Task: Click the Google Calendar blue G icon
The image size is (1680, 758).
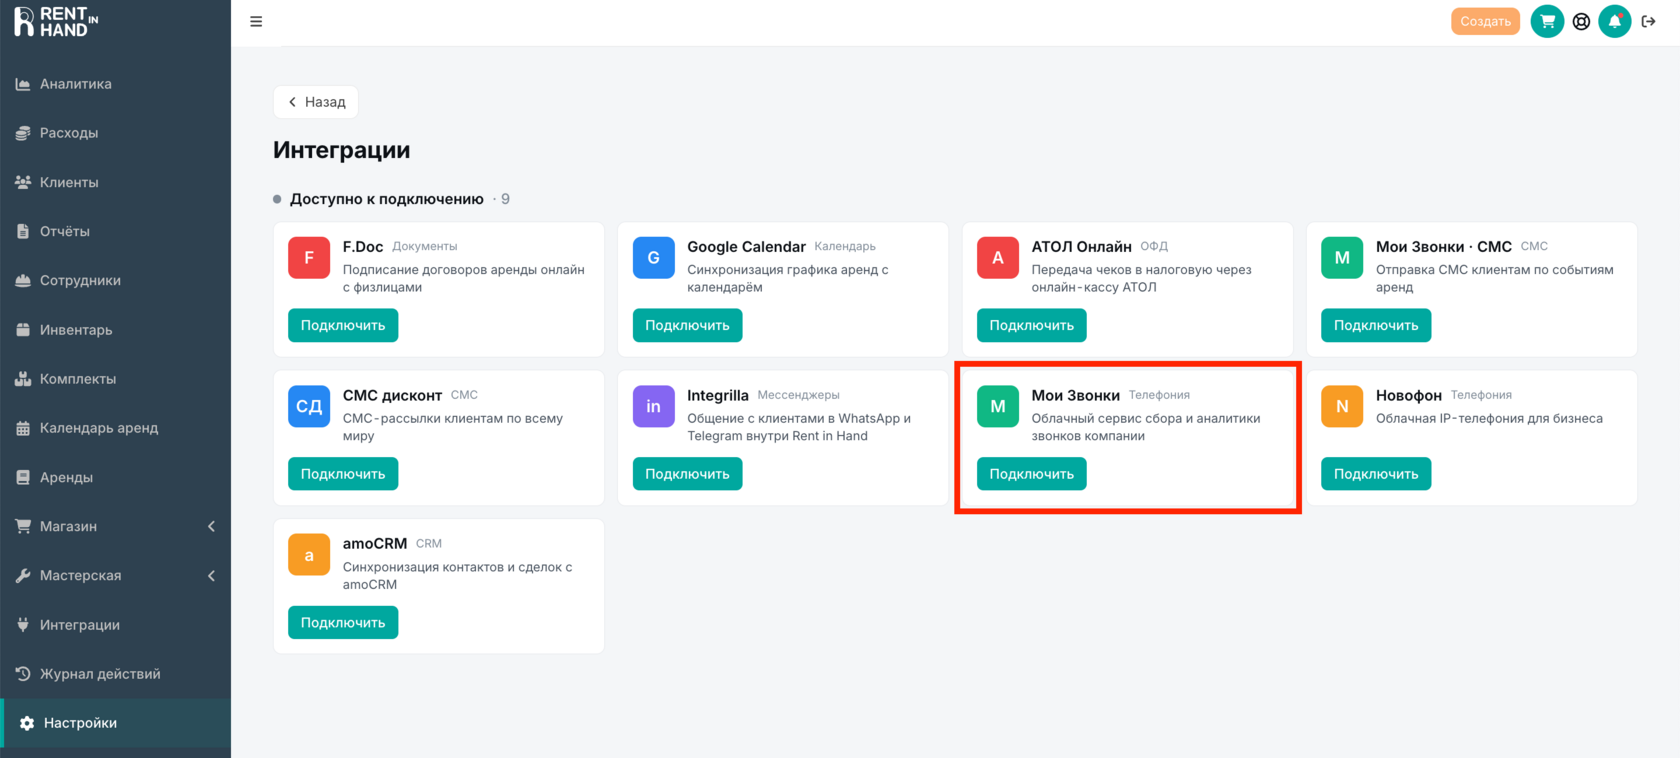Action: (653, 258)
